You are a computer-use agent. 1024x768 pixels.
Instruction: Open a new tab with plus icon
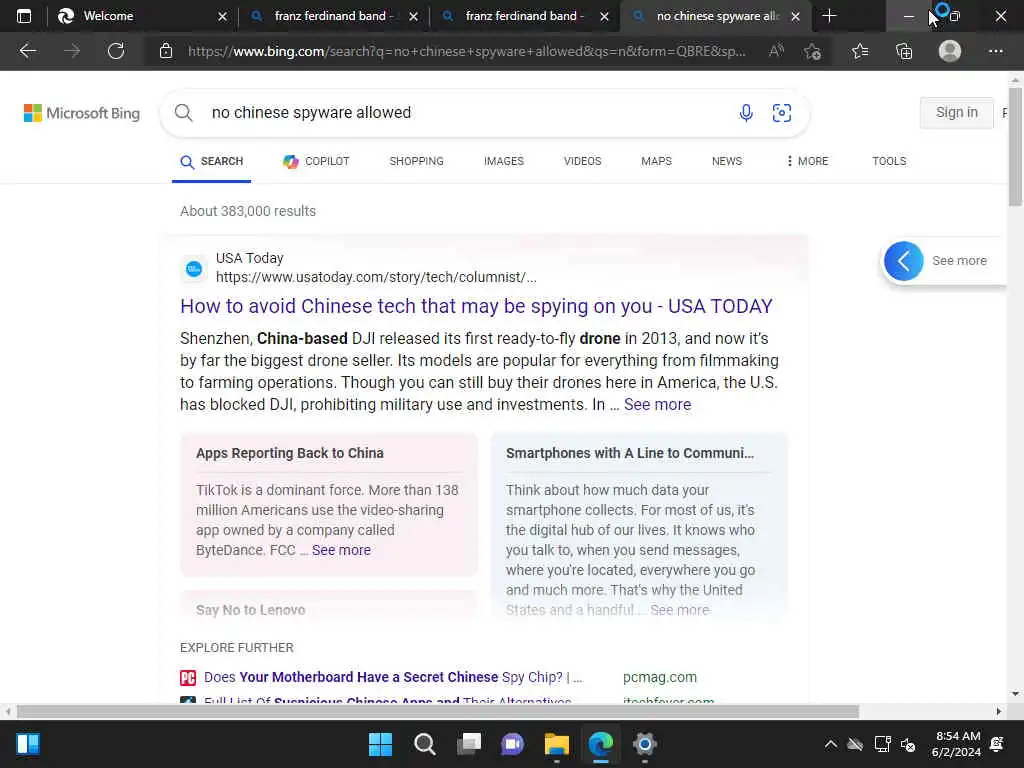coord(829,16)
